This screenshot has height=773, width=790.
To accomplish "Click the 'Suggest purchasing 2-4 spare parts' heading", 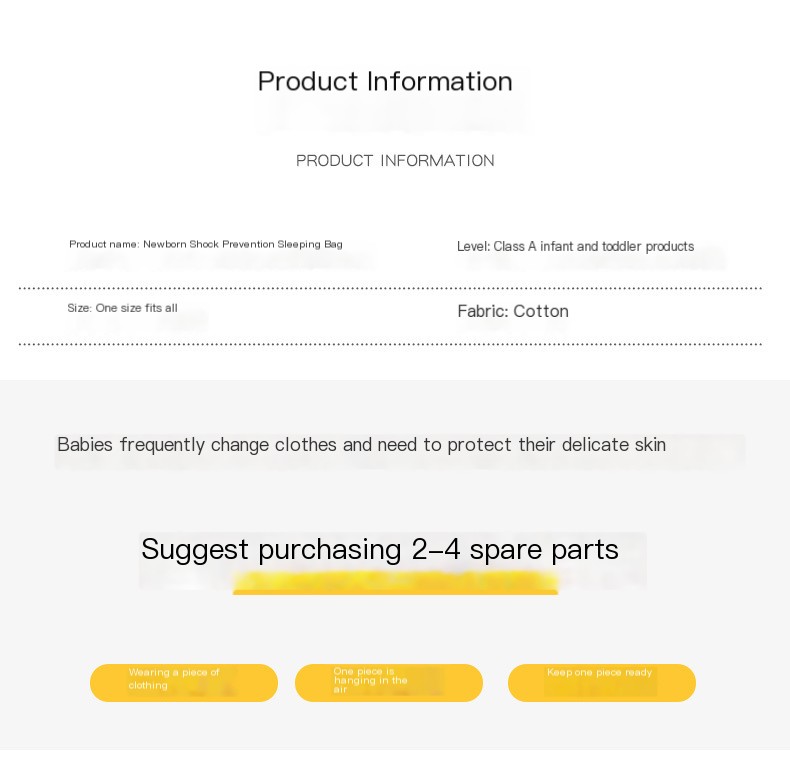I will (379, 550).
